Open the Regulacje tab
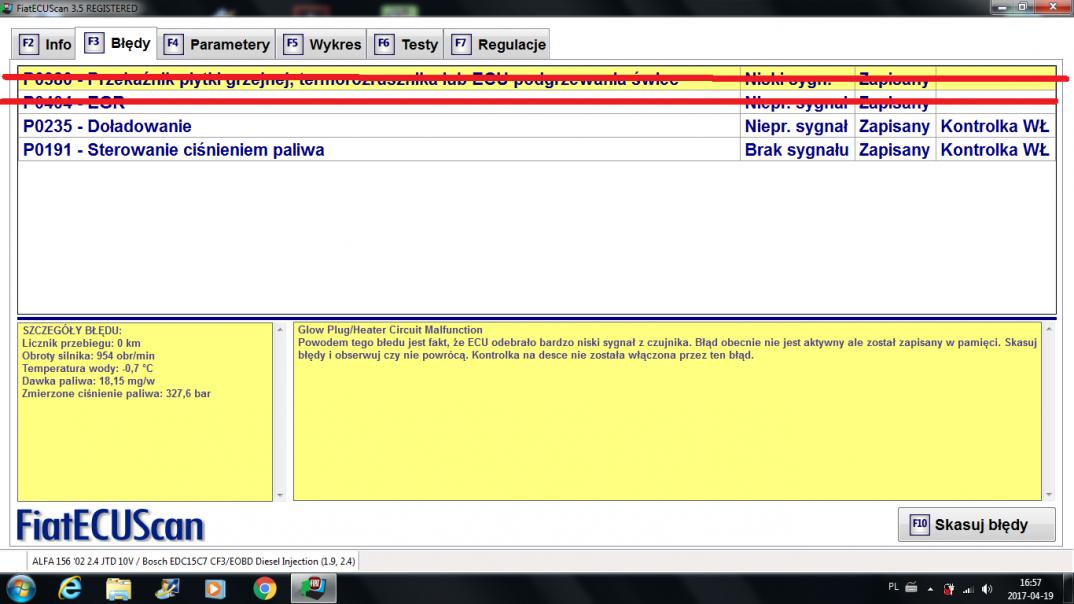This screenshot has height=604, width=1074. [x=498, y=45]
